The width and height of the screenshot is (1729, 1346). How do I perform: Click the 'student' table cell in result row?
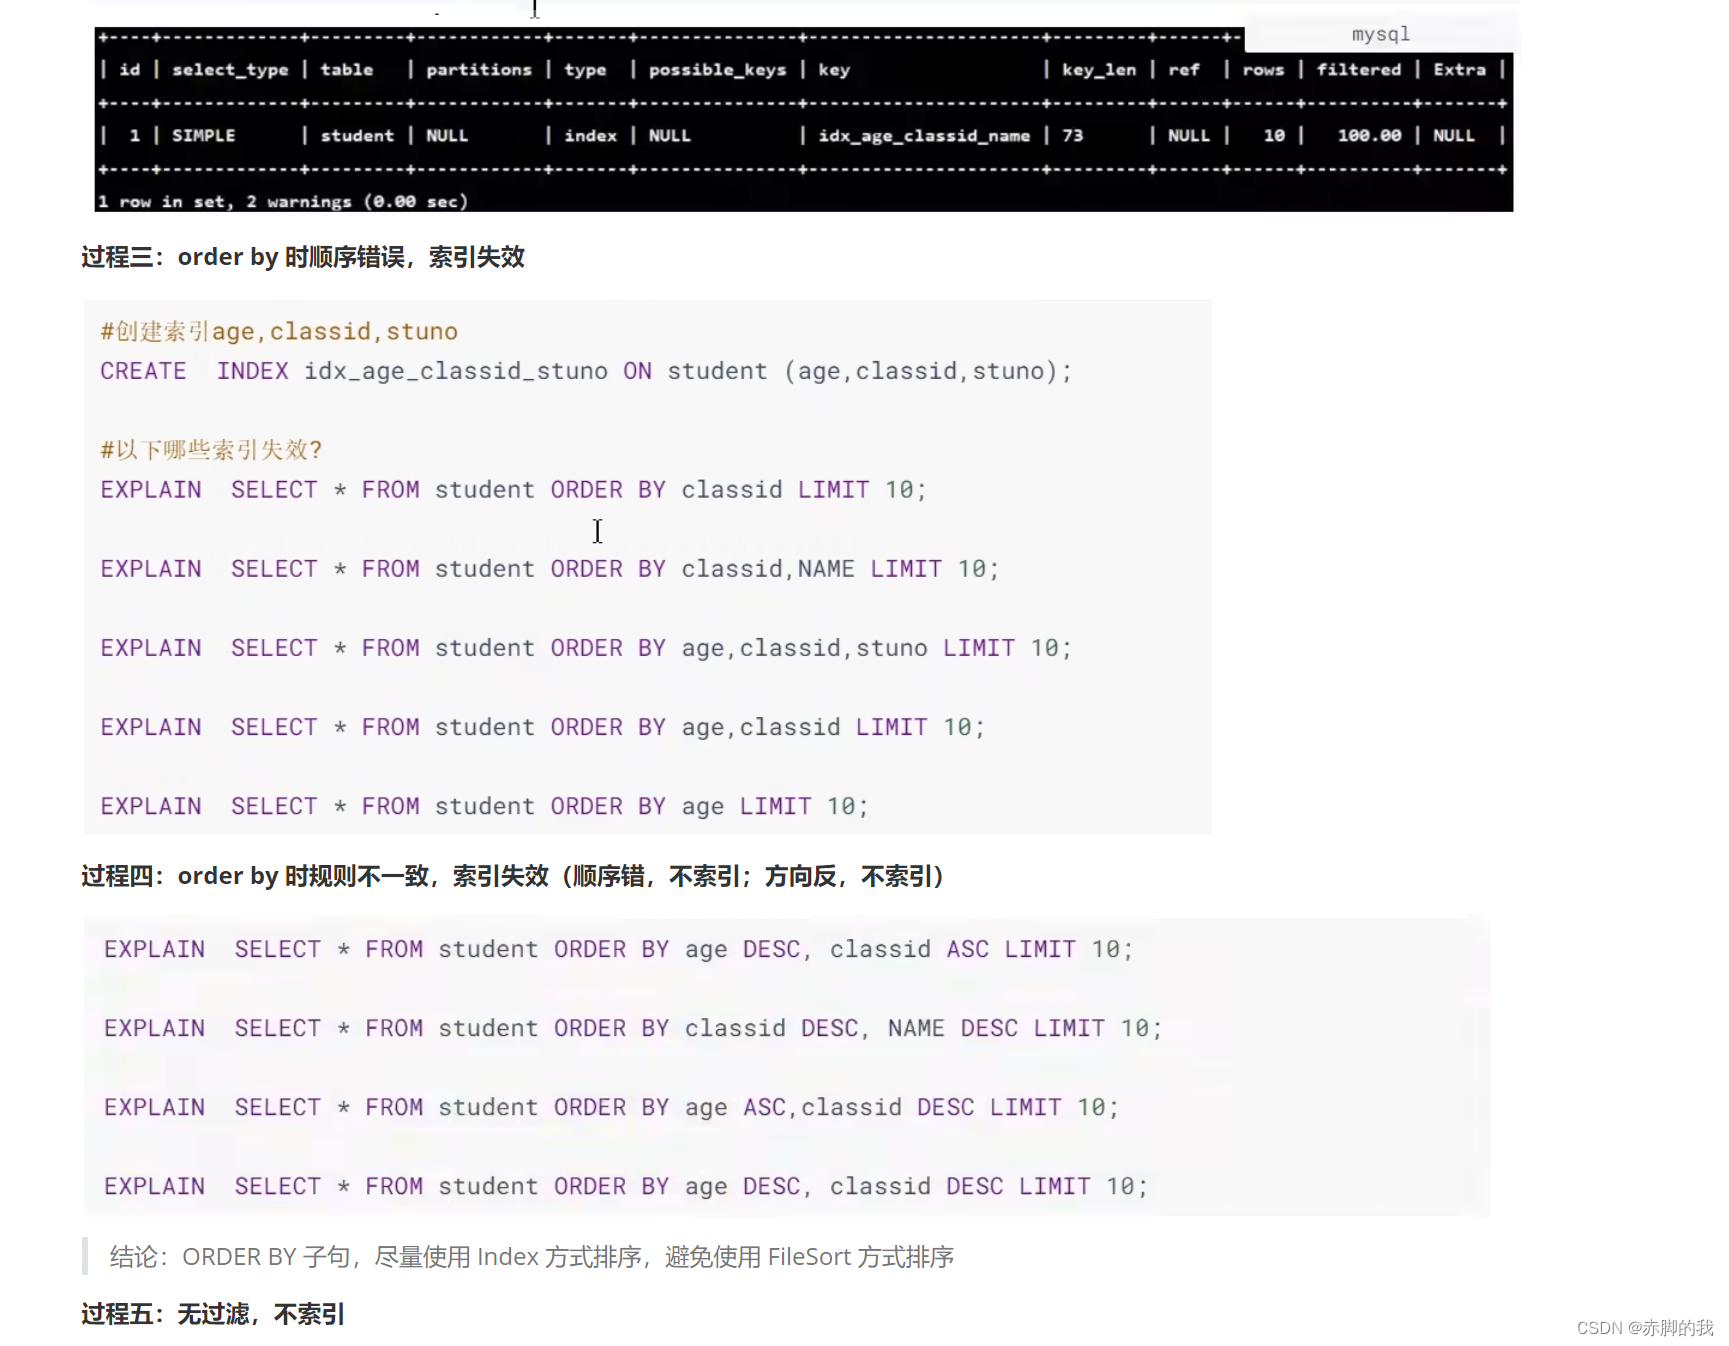pyautogui.click(x=357, y=135)
